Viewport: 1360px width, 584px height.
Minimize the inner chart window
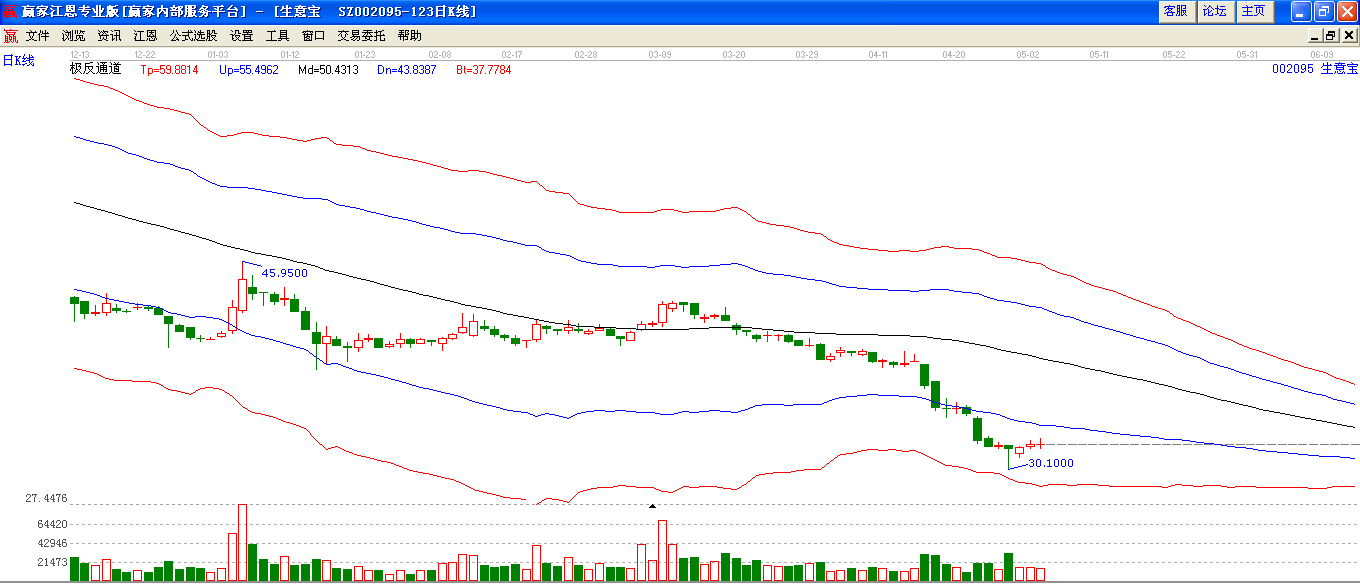[1316, 36]
